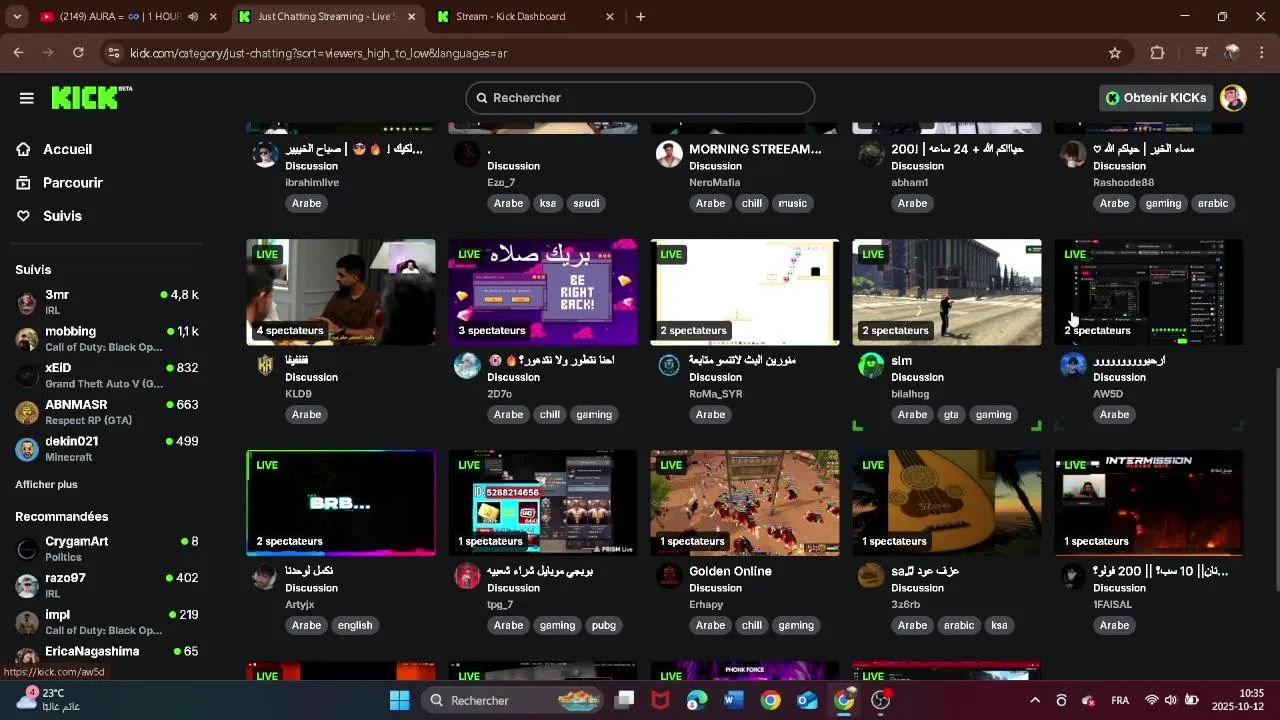Open the tab search dropdown arrow

[x=16, y=16]
